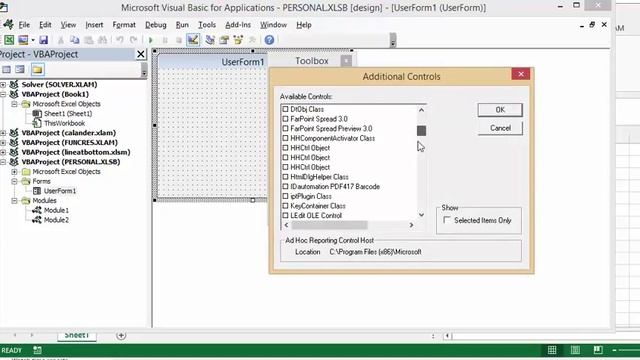Open the Insert menu
Image resolution: width=640 pixels, height=360 pixels.
coord(94,25)
